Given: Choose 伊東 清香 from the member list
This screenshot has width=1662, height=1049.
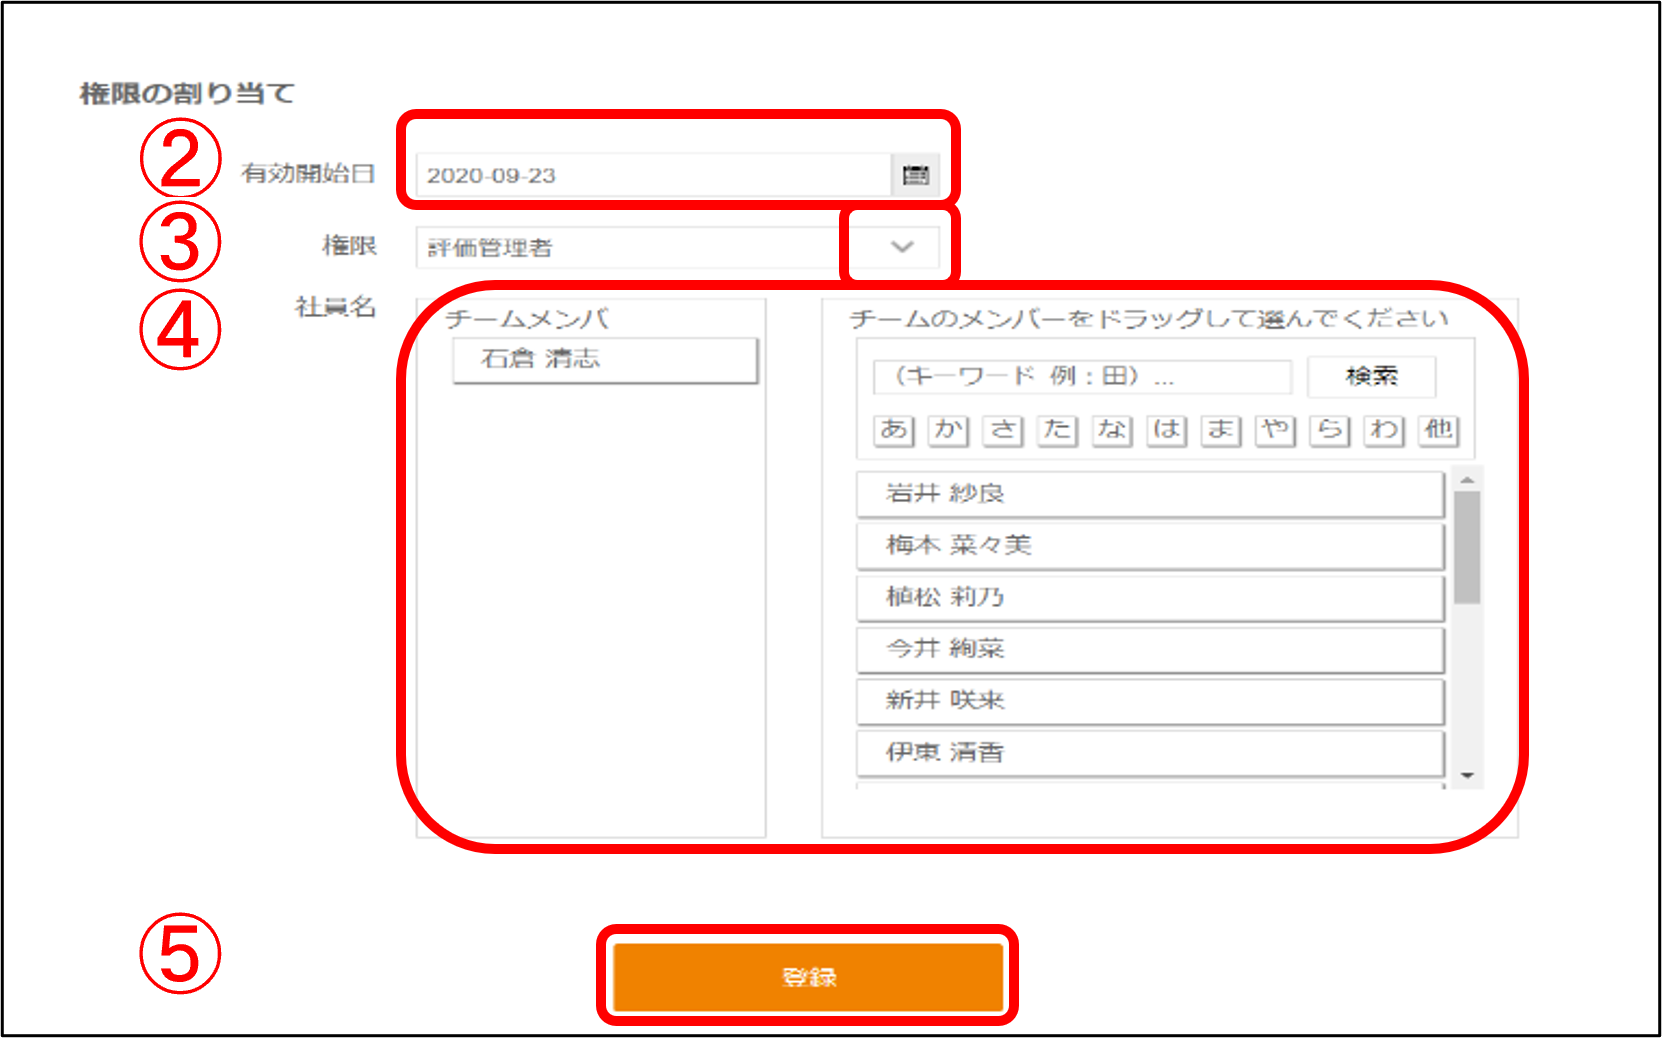Looking at the screenshot, I should point(1150,753).
